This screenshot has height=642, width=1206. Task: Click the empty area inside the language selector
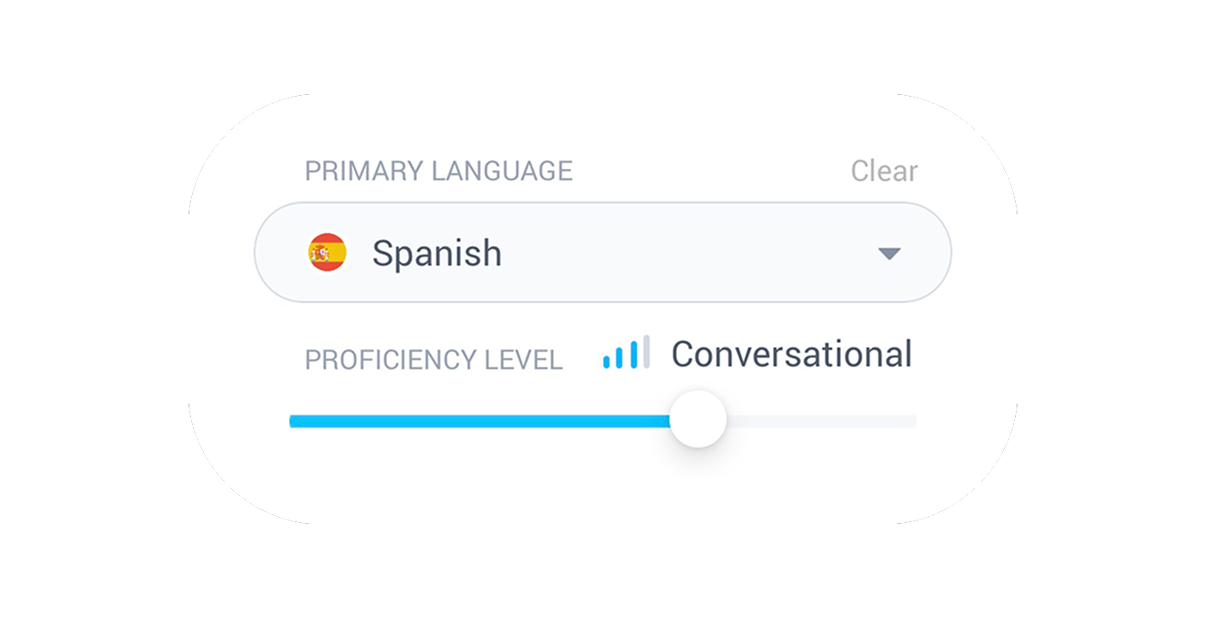[690, 253]
